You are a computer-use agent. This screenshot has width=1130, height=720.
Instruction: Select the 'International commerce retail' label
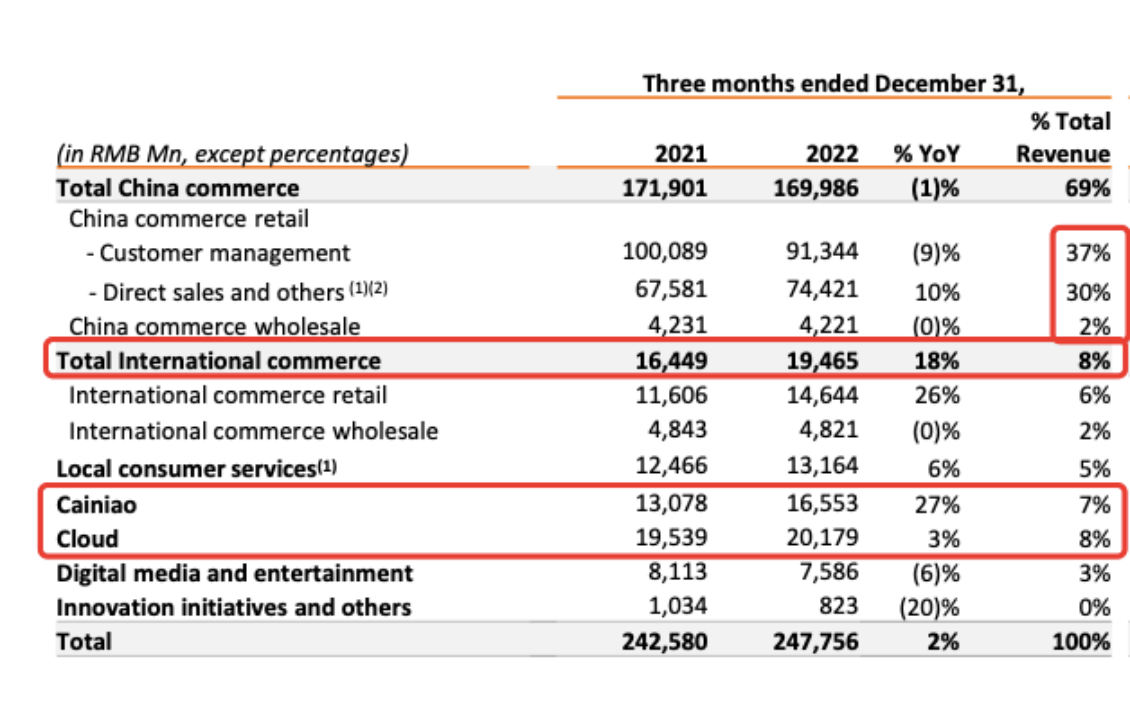227,396
